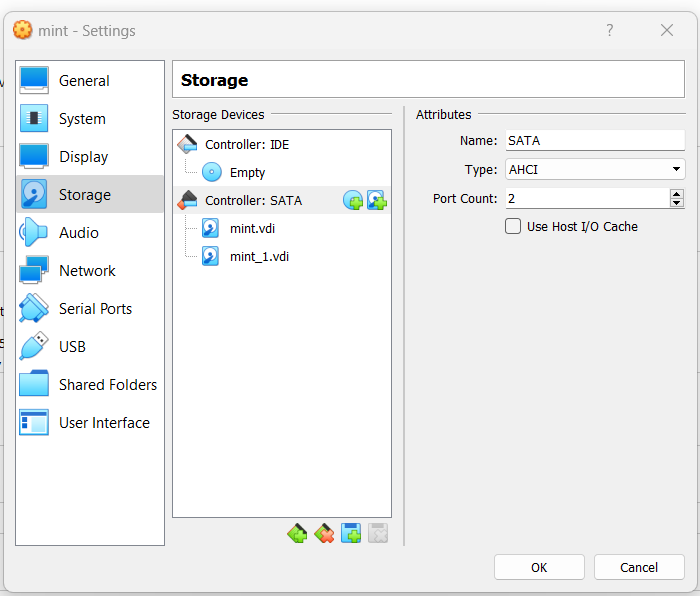
Task: Enable Use Host I/O Cache checkbox
Action: click(x=513, y=226)
